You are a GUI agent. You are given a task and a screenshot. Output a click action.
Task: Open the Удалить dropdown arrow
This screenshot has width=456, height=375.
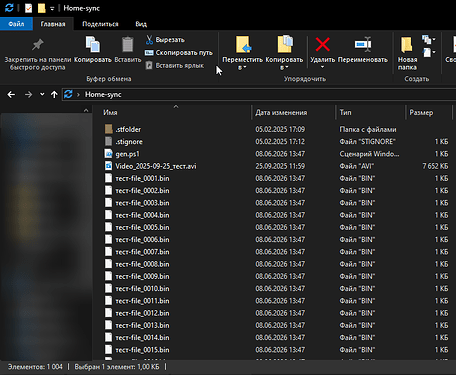click(x=322, y=67)
